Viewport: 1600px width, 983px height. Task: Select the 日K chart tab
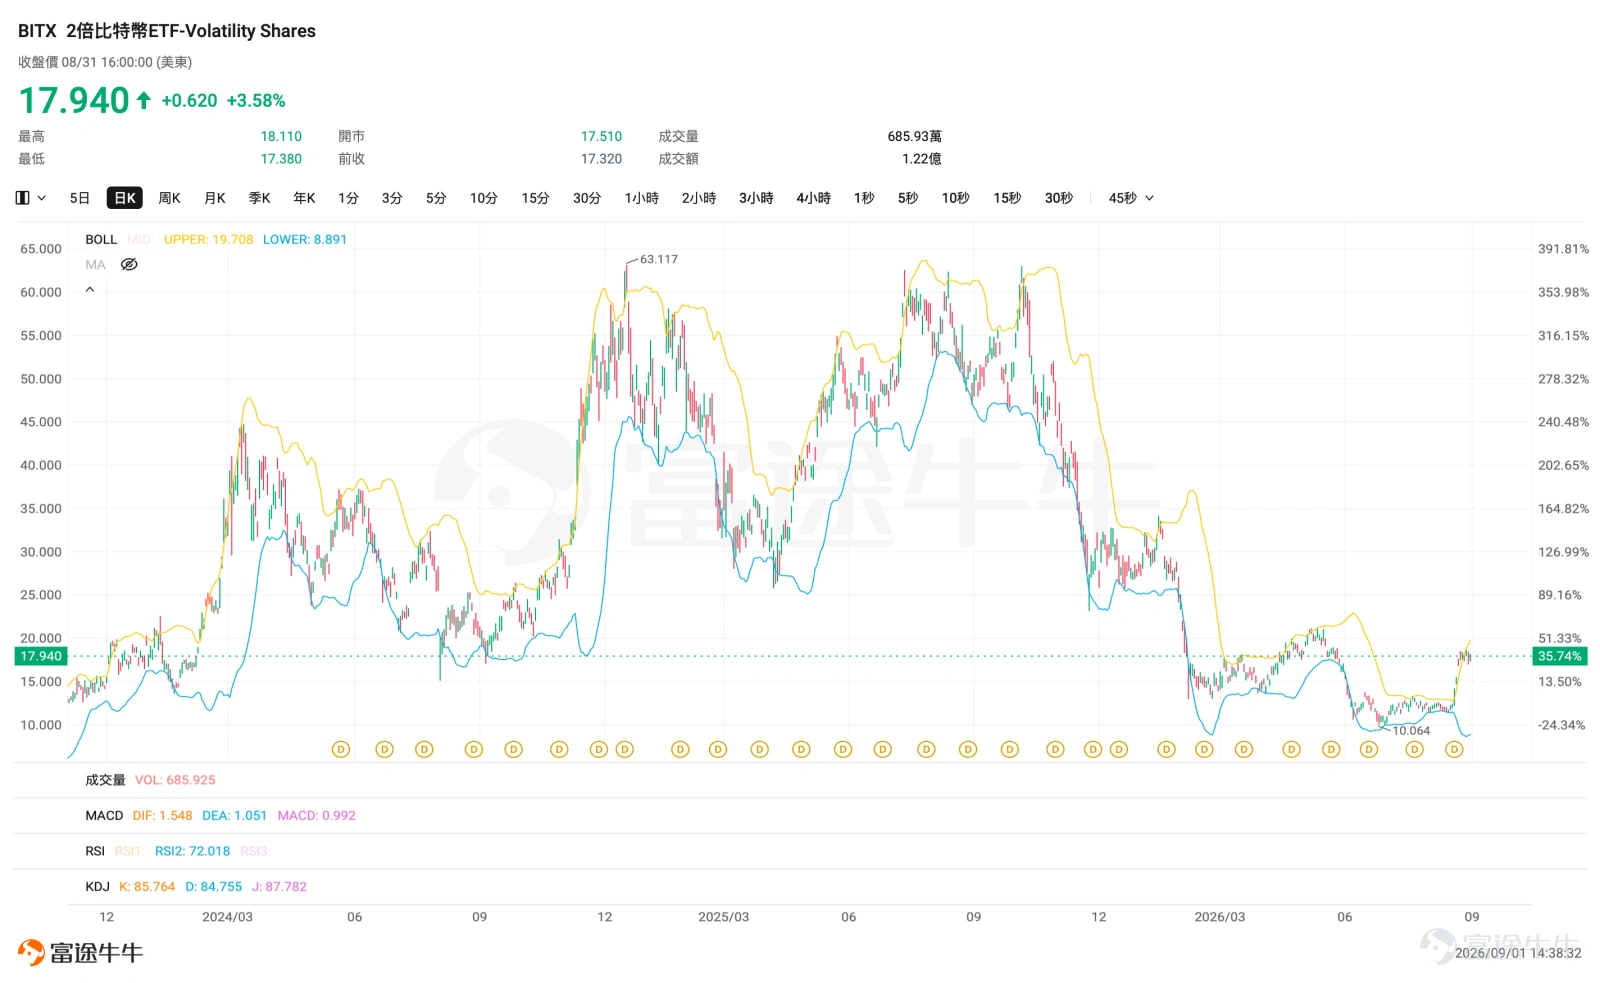pos(125,198)
